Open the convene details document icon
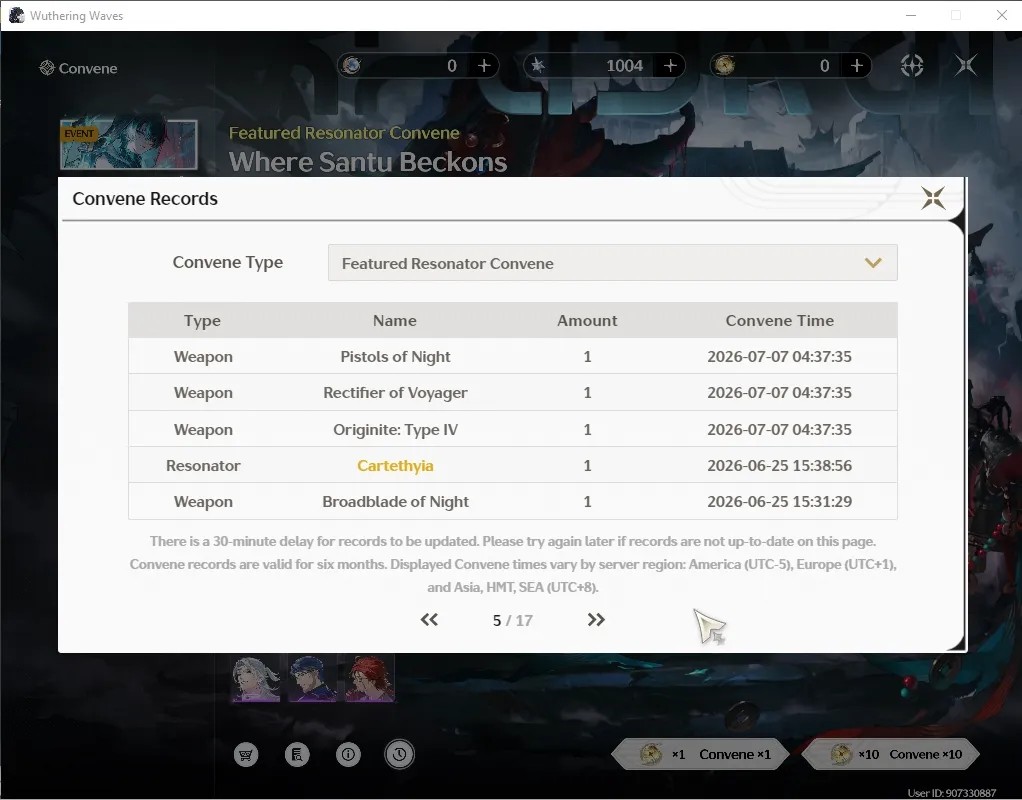1022x800 pixels. point(297,754)
